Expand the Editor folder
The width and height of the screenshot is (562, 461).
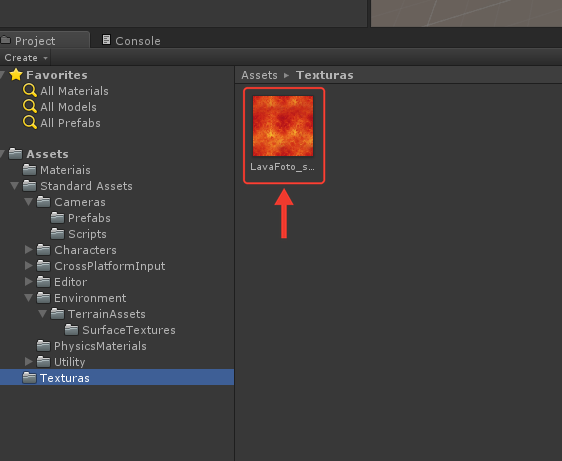[29, 282]
